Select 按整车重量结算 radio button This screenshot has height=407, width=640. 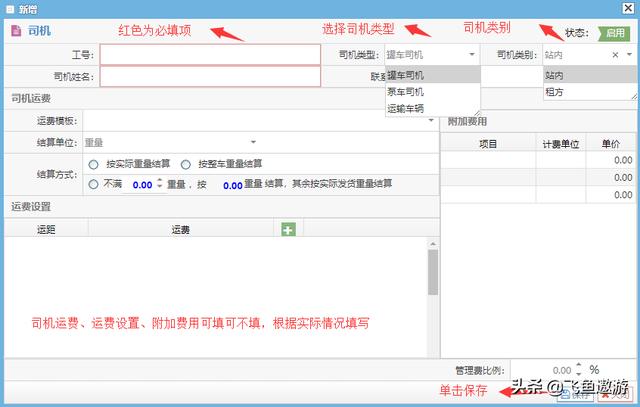coord(186,164)
